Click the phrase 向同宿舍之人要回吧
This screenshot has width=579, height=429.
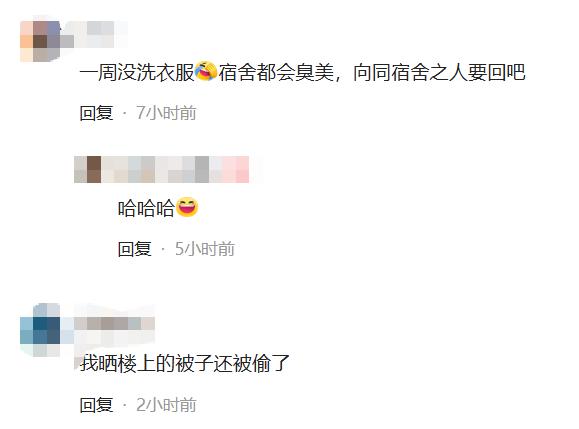(x=439, y=72)
